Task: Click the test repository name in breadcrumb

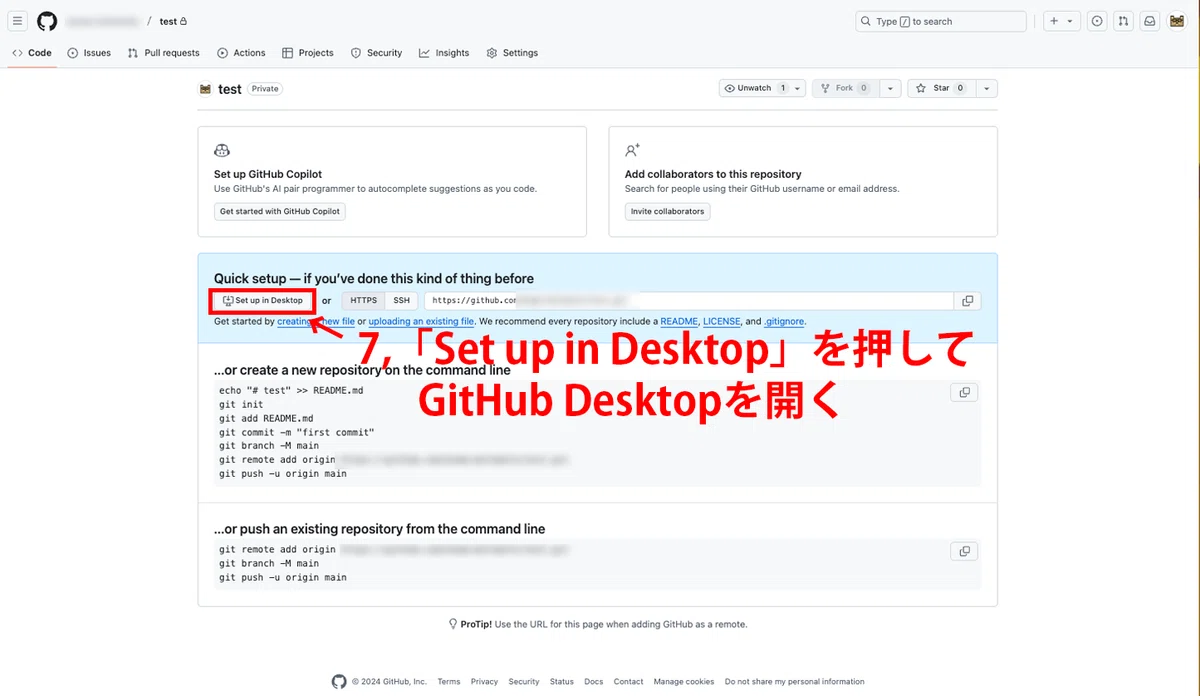Action: [168, 21]
